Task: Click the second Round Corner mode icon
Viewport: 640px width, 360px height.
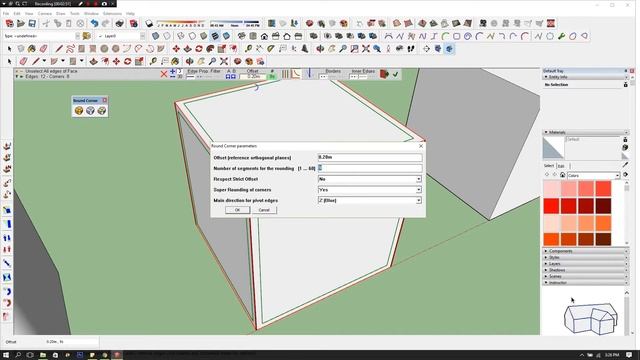Action: pyautogui.click(x=90, y=110)
